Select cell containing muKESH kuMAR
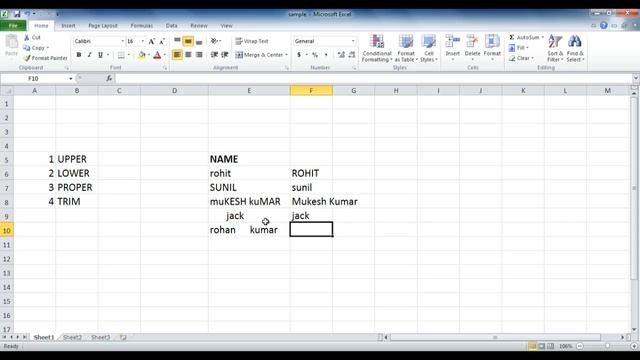 [x=249, y=202]
